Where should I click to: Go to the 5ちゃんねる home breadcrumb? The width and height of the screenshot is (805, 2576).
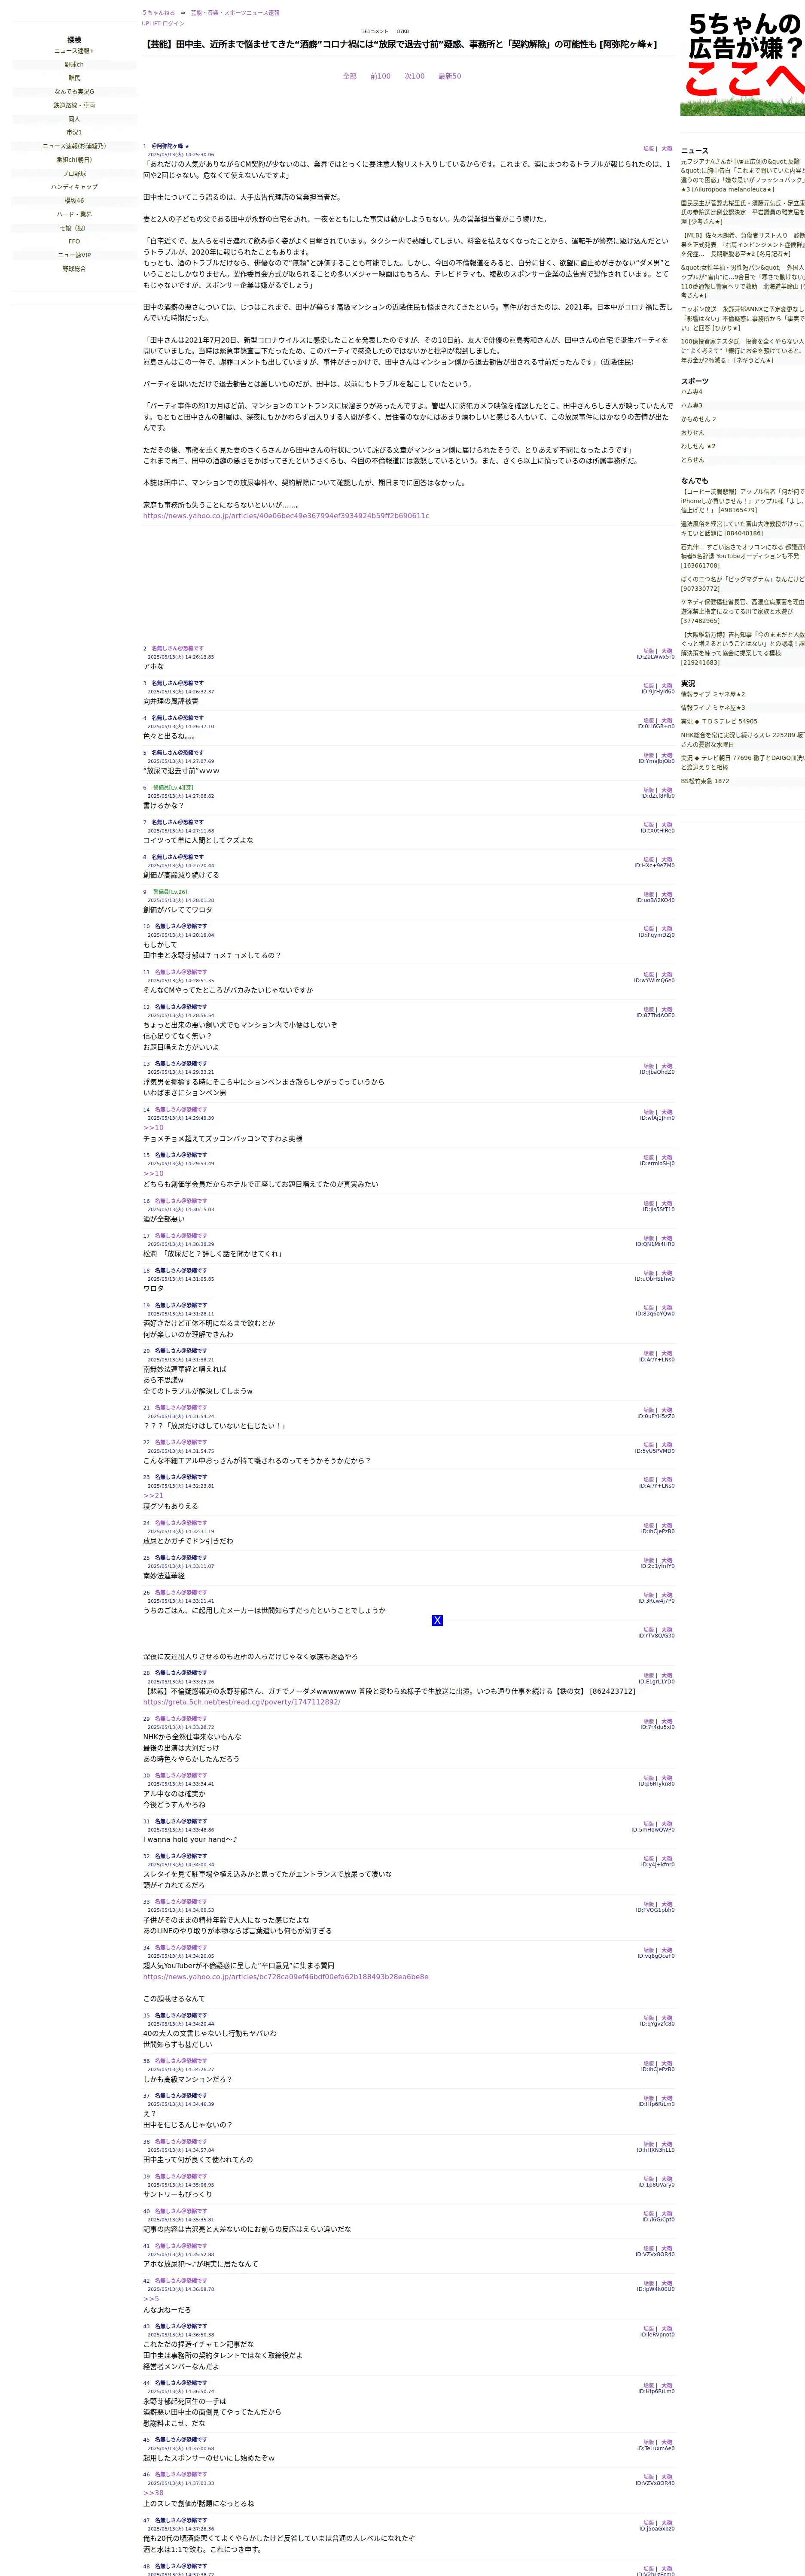click(x=158, y=13)
